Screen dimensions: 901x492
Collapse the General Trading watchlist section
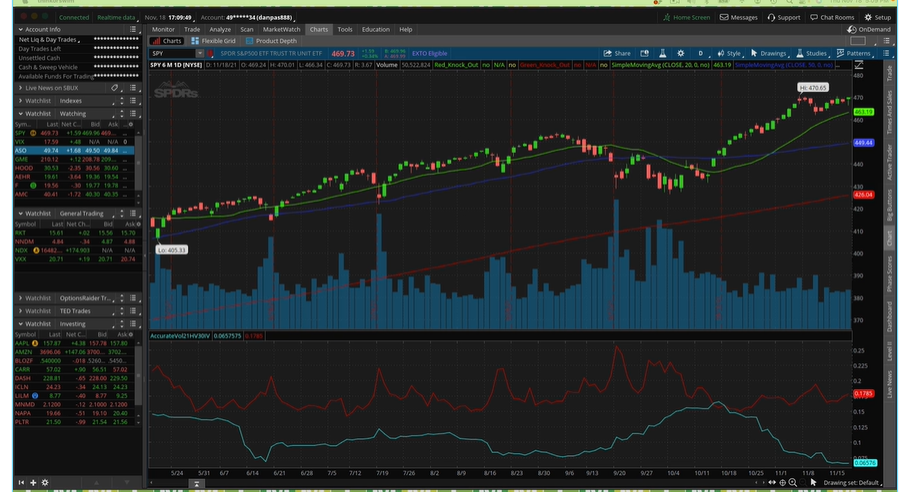[x=21, y=213]
